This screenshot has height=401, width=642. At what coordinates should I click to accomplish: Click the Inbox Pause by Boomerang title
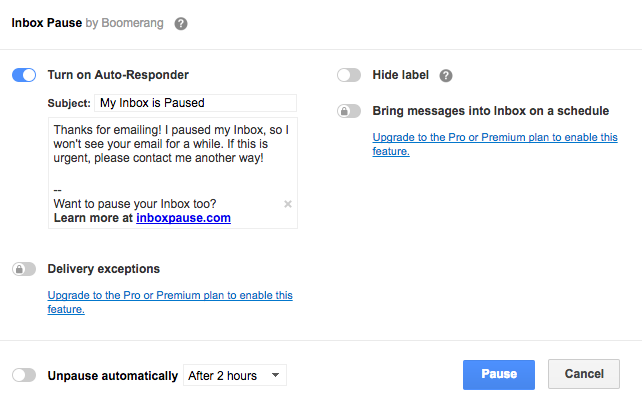coord(87,23)
